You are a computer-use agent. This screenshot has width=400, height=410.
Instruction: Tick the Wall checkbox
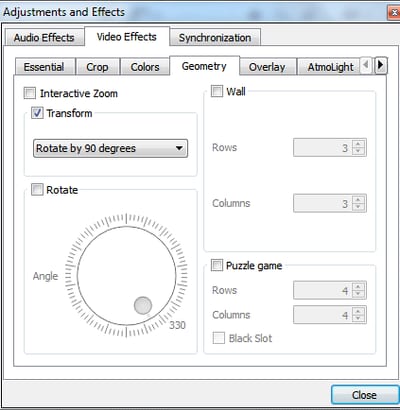[x=217, y=91]
